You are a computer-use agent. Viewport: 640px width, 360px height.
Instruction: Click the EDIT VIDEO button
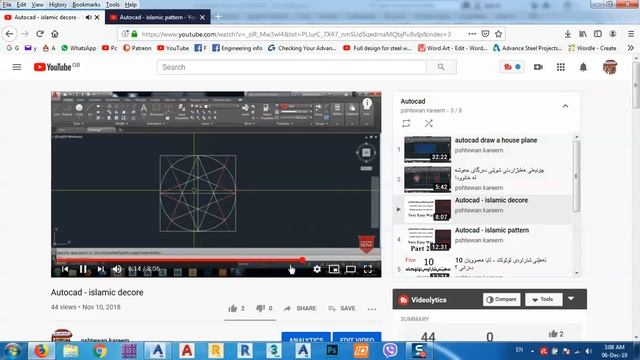(x=357, y=338)
